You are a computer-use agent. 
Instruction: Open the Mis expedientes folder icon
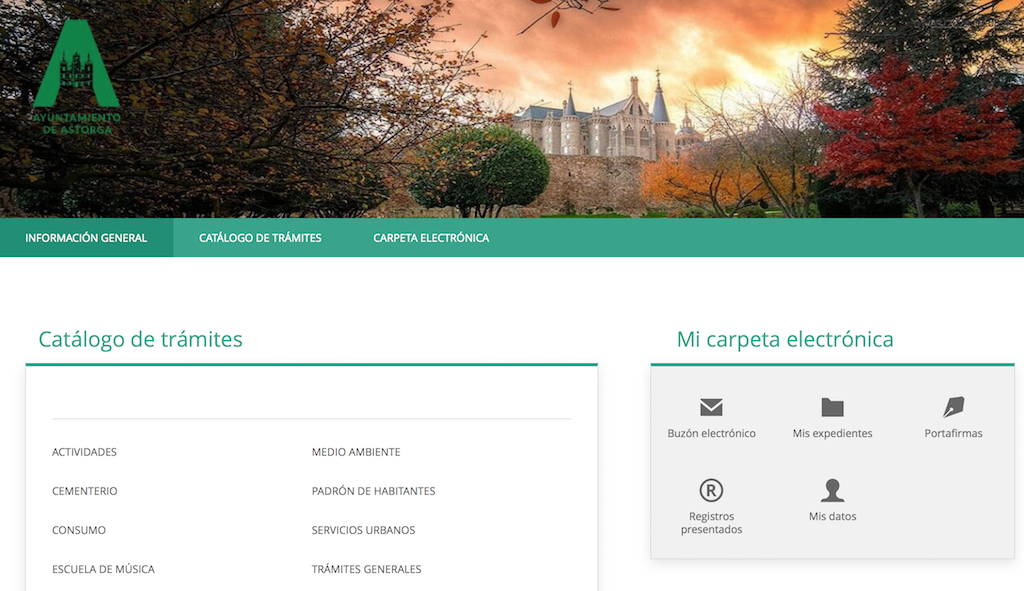[x=832, y=407]
